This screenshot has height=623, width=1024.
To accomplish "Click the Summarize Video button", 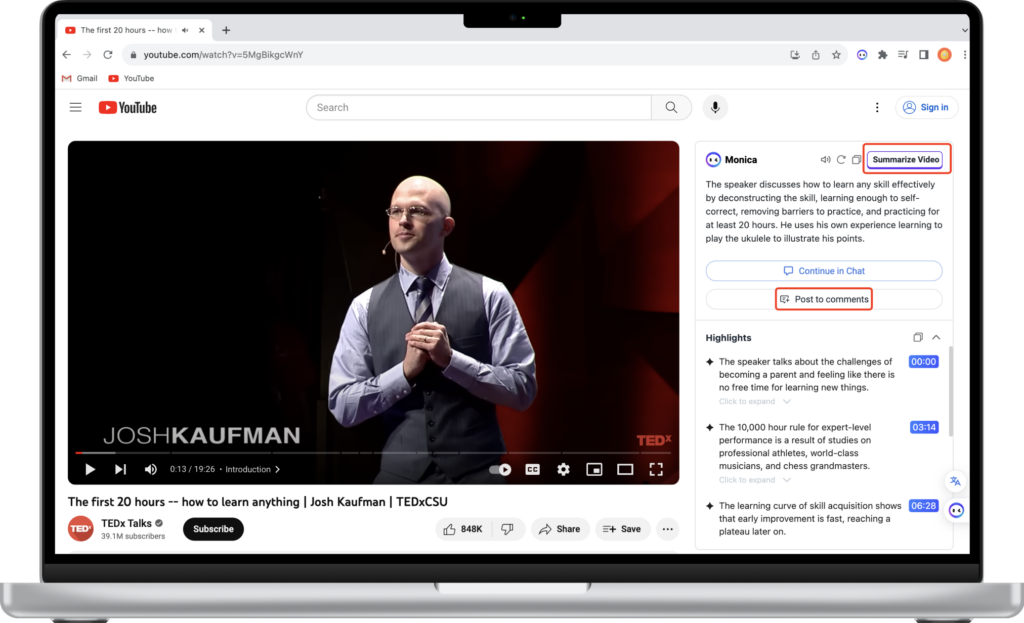I will click(906, 159).
